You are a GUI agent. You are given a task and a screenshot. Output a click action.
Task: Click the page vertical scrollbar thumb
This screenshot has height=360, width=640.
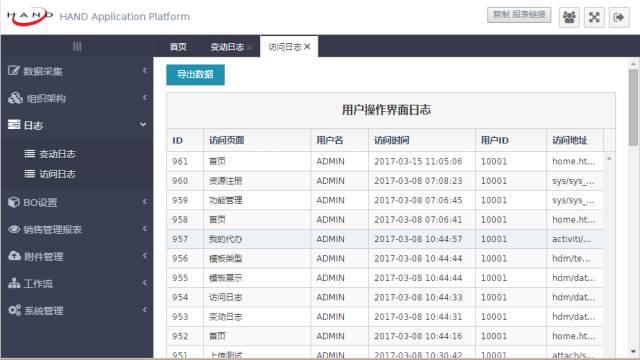tap(633, 107)
